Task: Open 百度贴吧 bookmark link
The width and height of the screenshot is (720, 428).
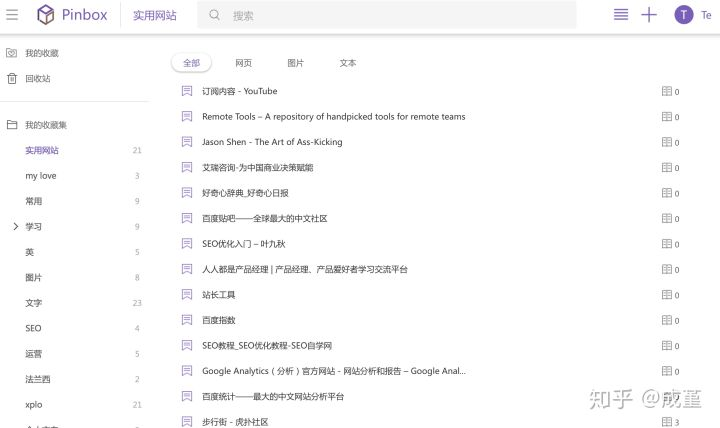Action: click(264, 219)
